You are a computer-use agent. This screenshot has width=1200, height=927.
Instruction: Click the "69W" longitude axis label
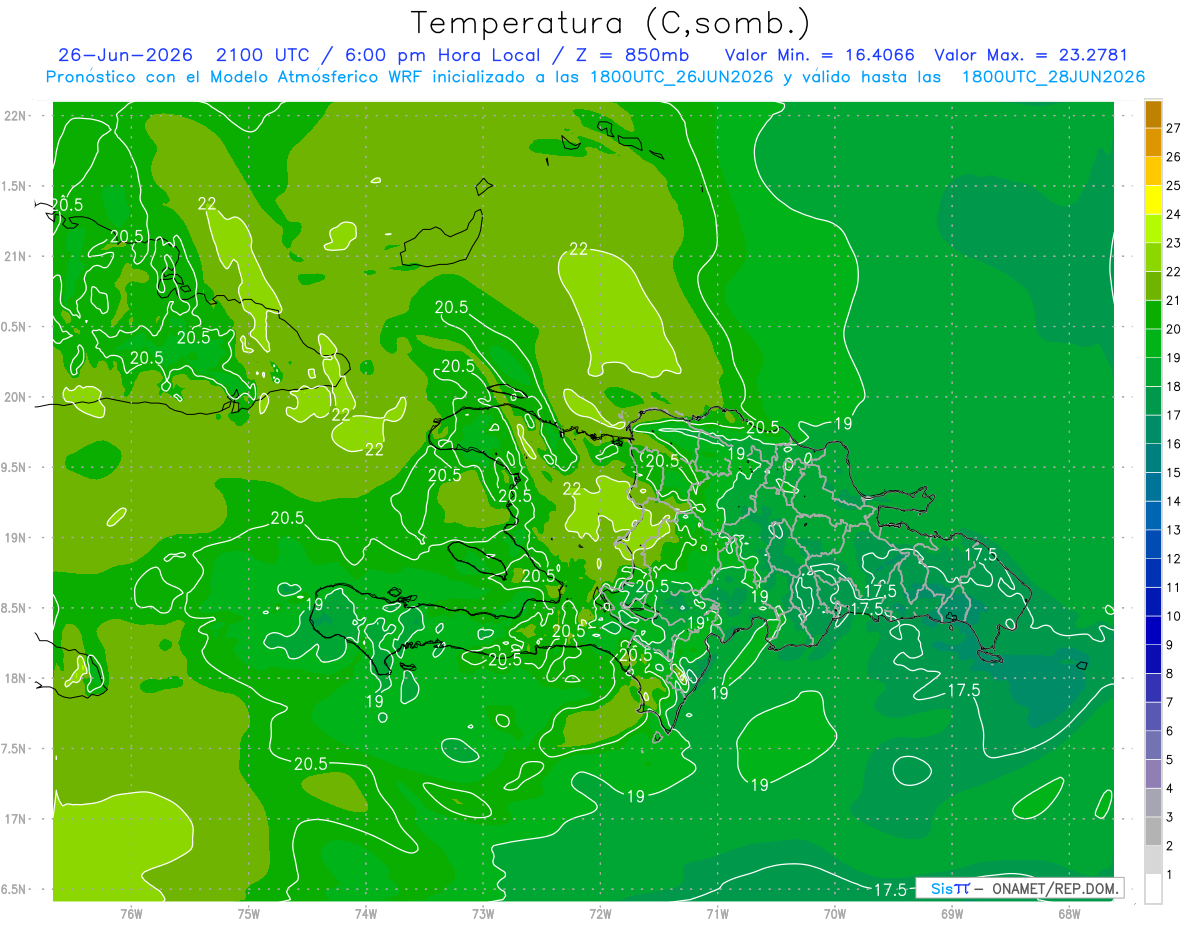[952, 913]
